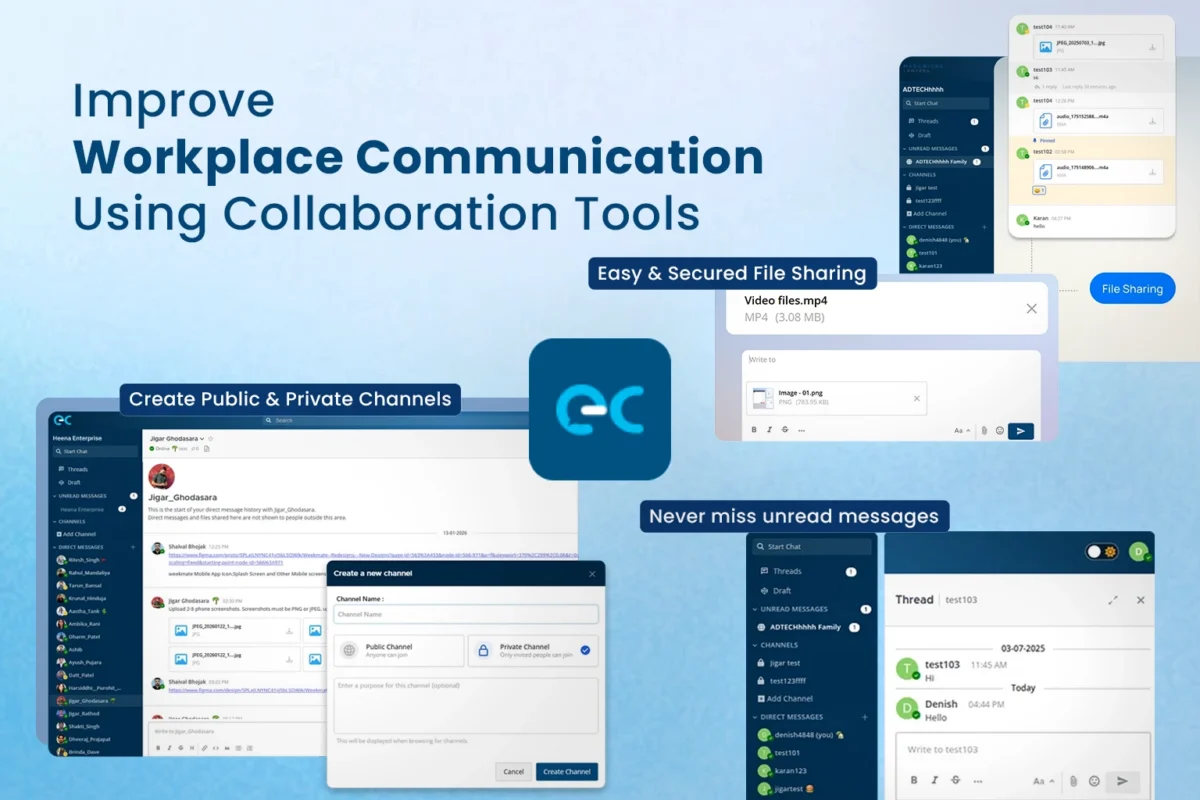This screenshot has height=800, width=1200.
Task: Click the Create Channel button
Action: [x=567, y=771]
